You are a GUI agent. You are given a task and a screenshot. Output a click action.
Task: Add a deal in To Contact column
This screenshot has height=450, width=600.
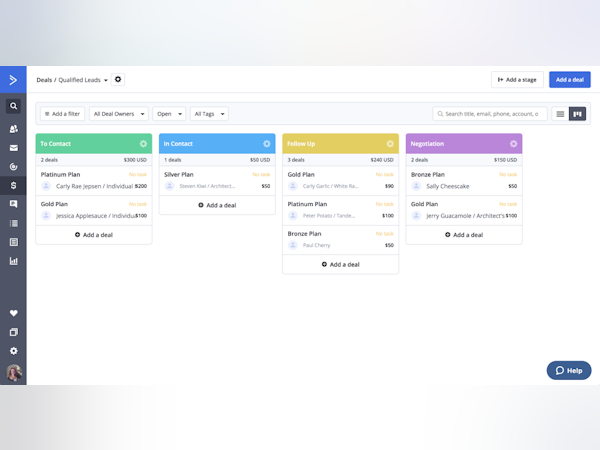pyautogui.click(x=94, y=235)
